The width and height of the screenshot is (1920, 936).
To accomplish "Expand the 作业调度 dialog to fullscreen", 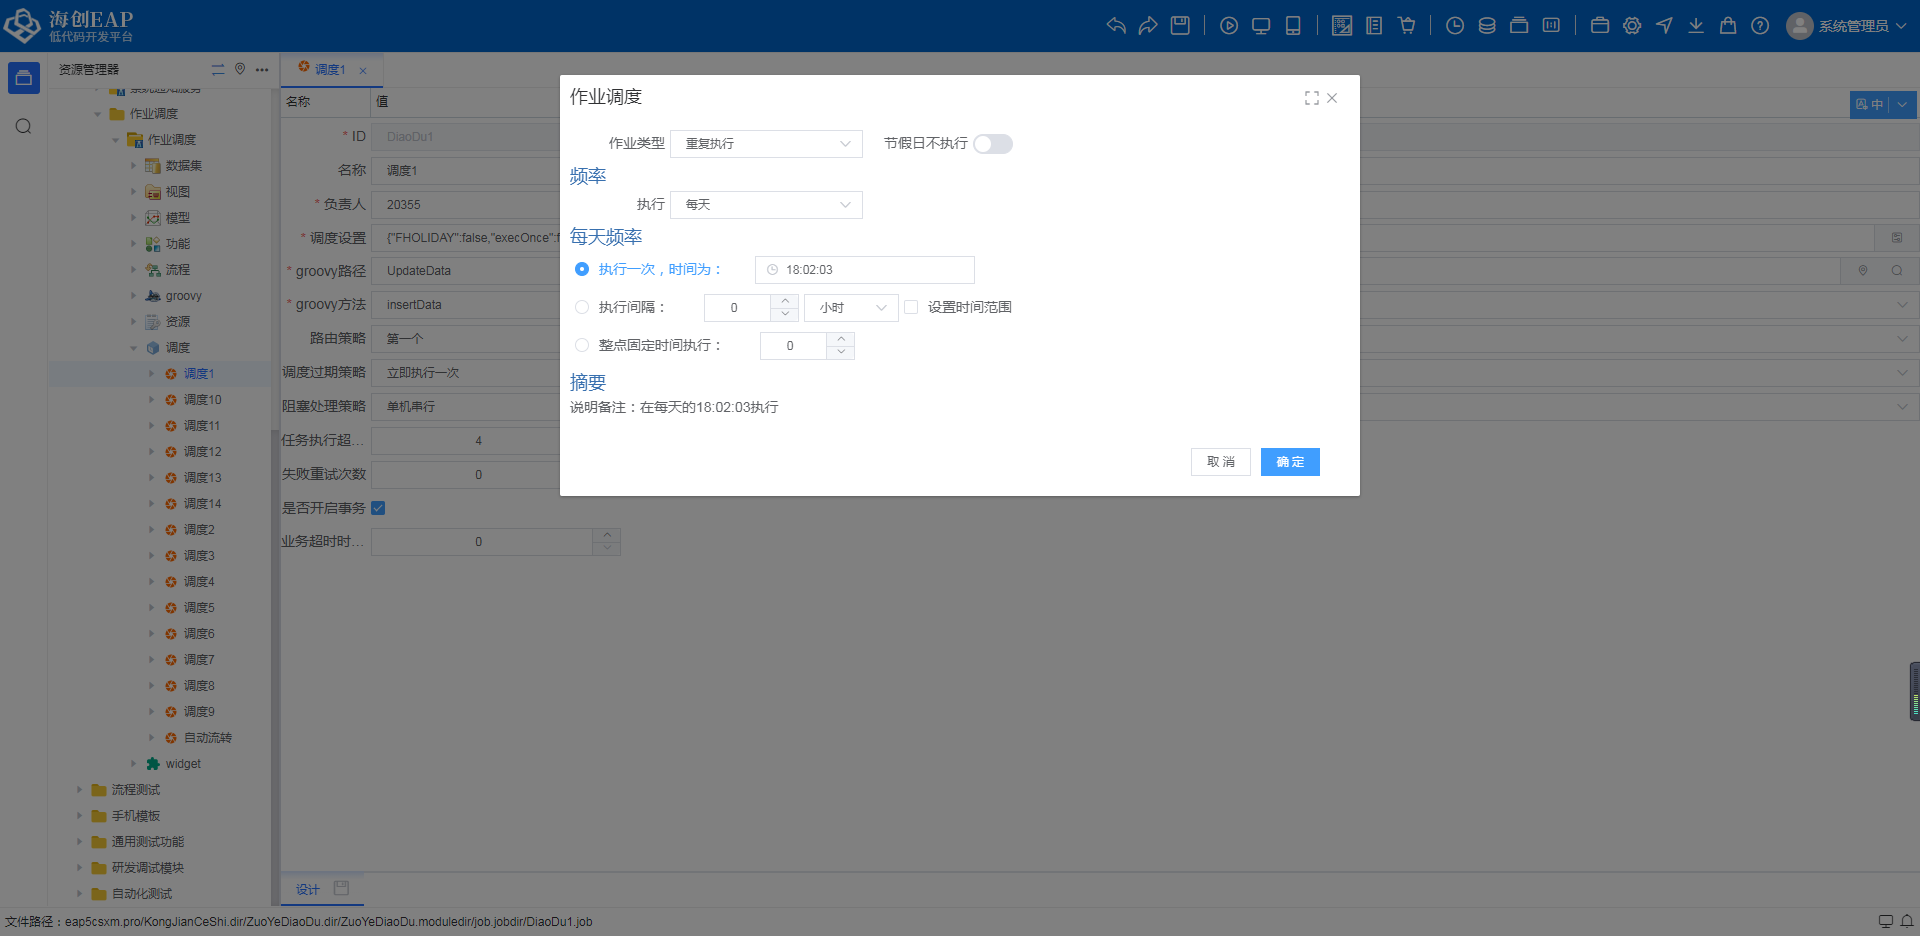I will pos(1311,98).
